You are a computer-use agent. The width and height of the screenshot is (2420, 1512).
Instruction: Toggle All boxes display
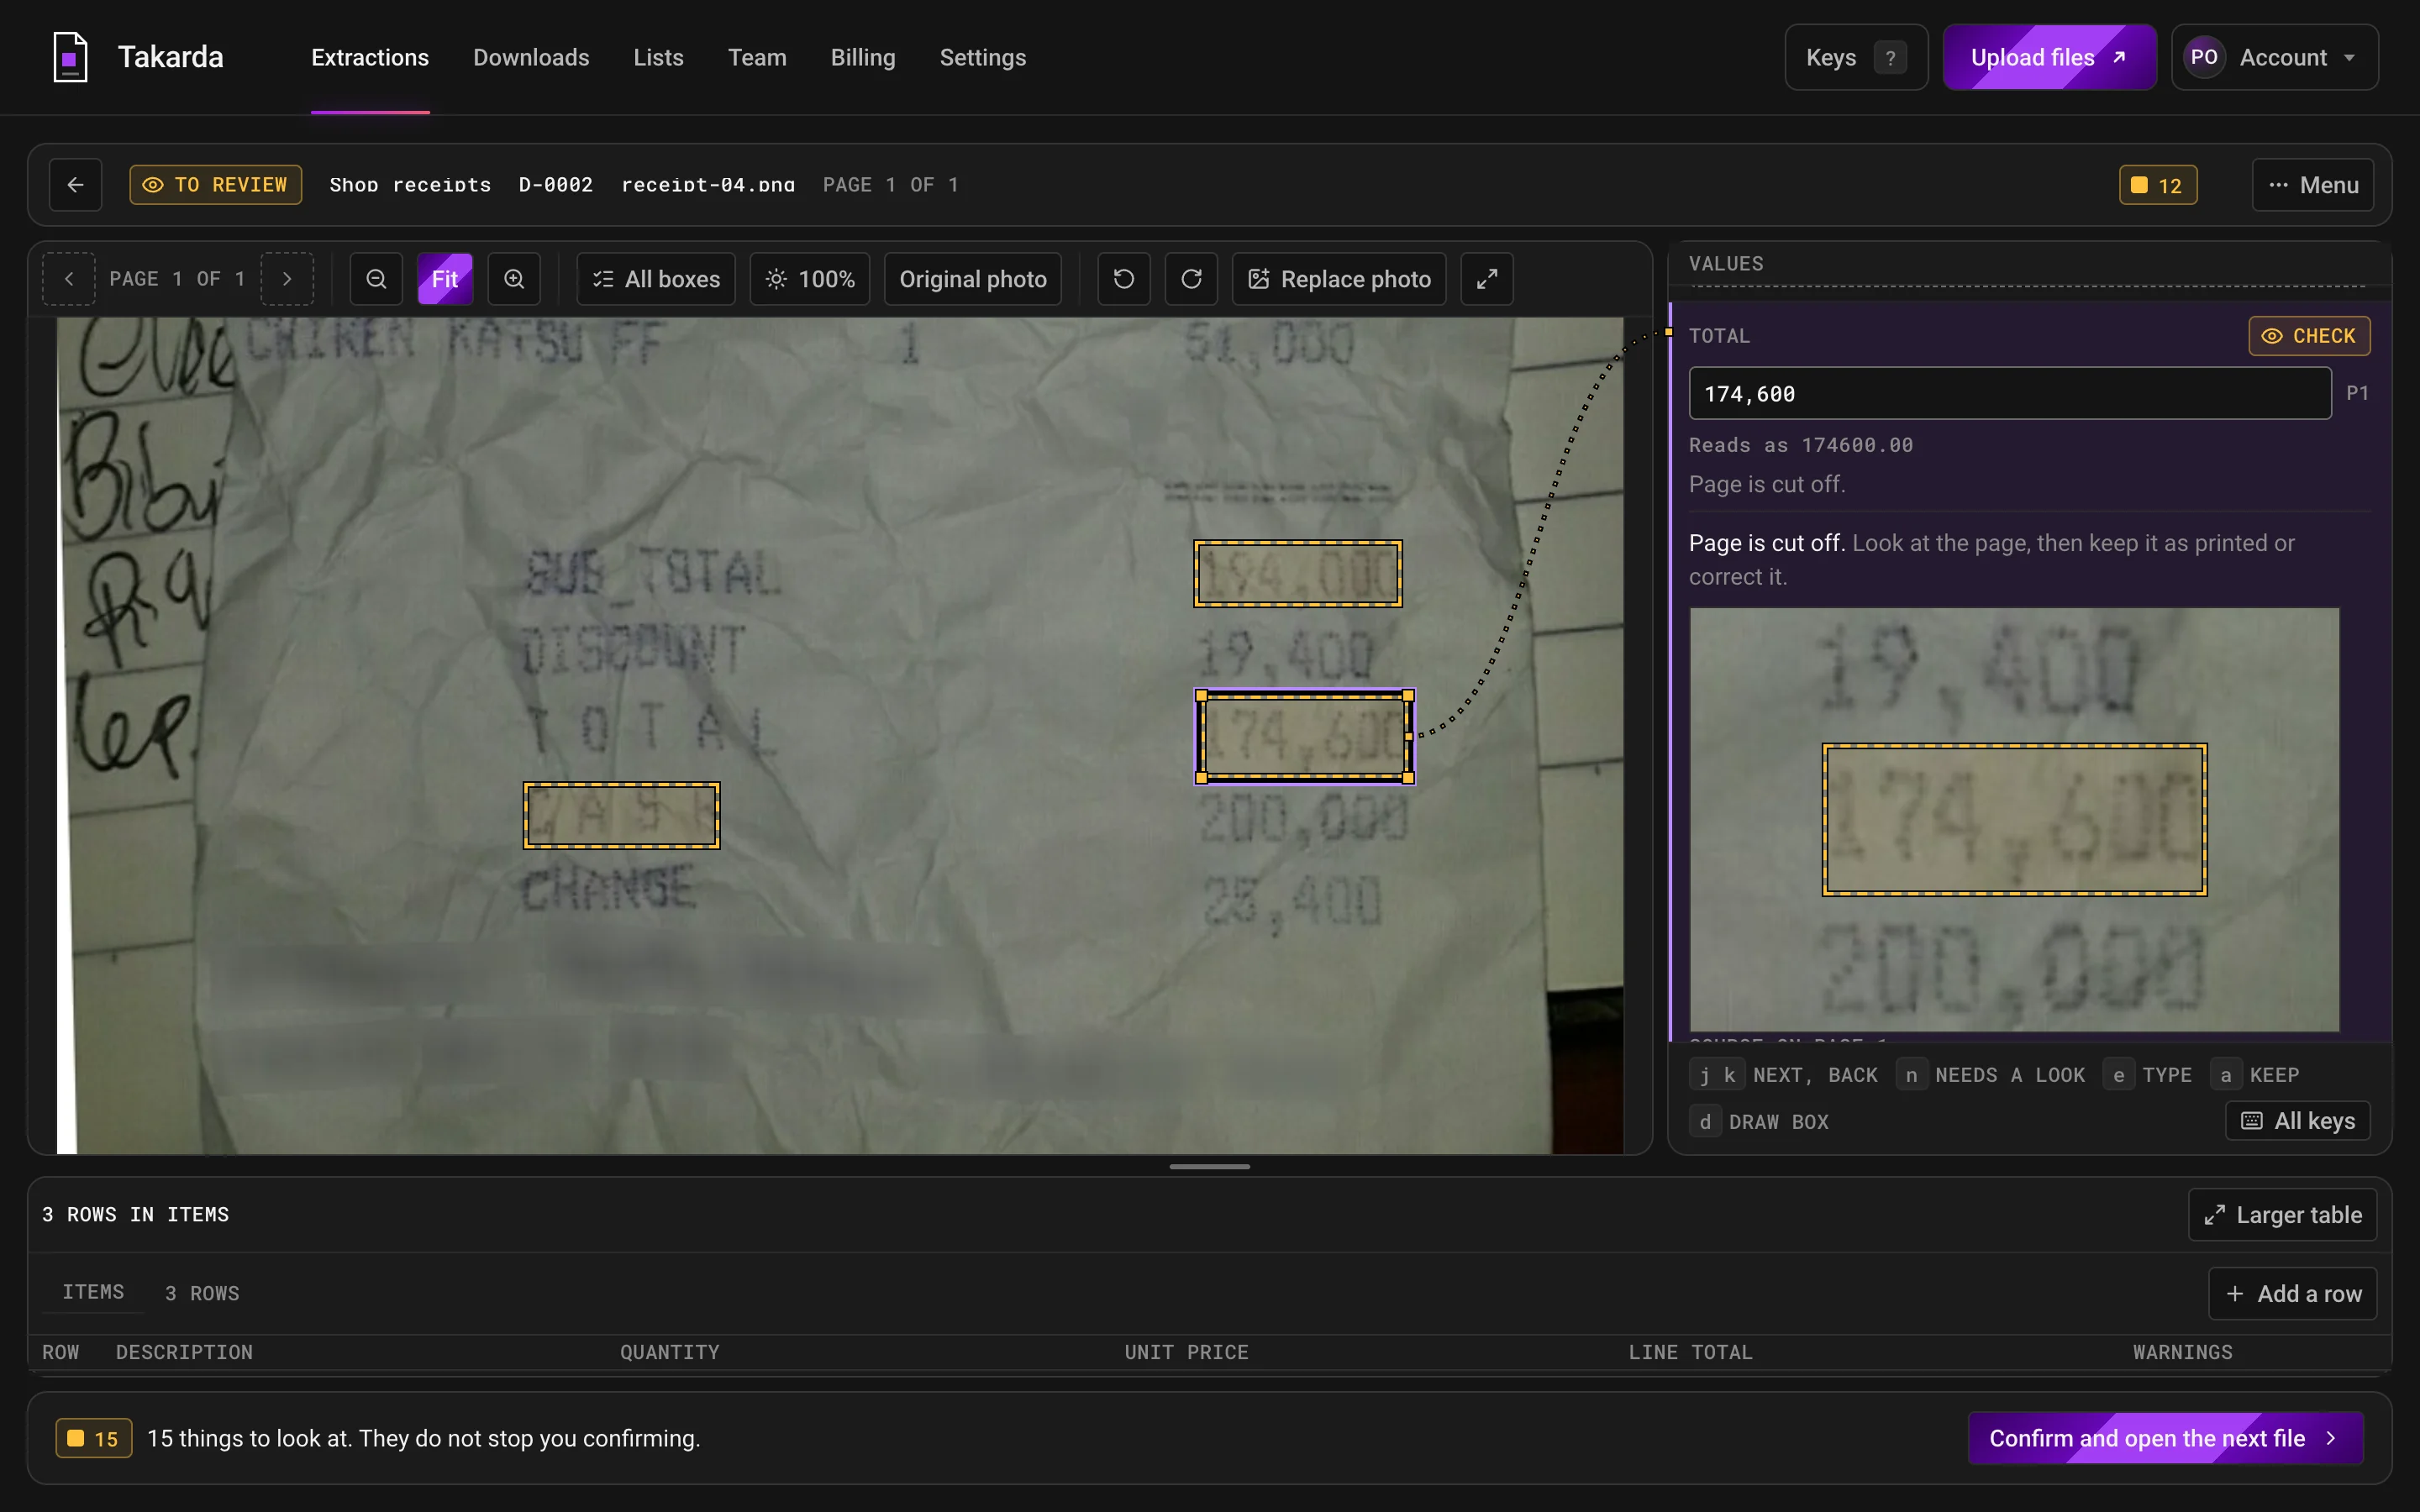click(x=656, y=279)
